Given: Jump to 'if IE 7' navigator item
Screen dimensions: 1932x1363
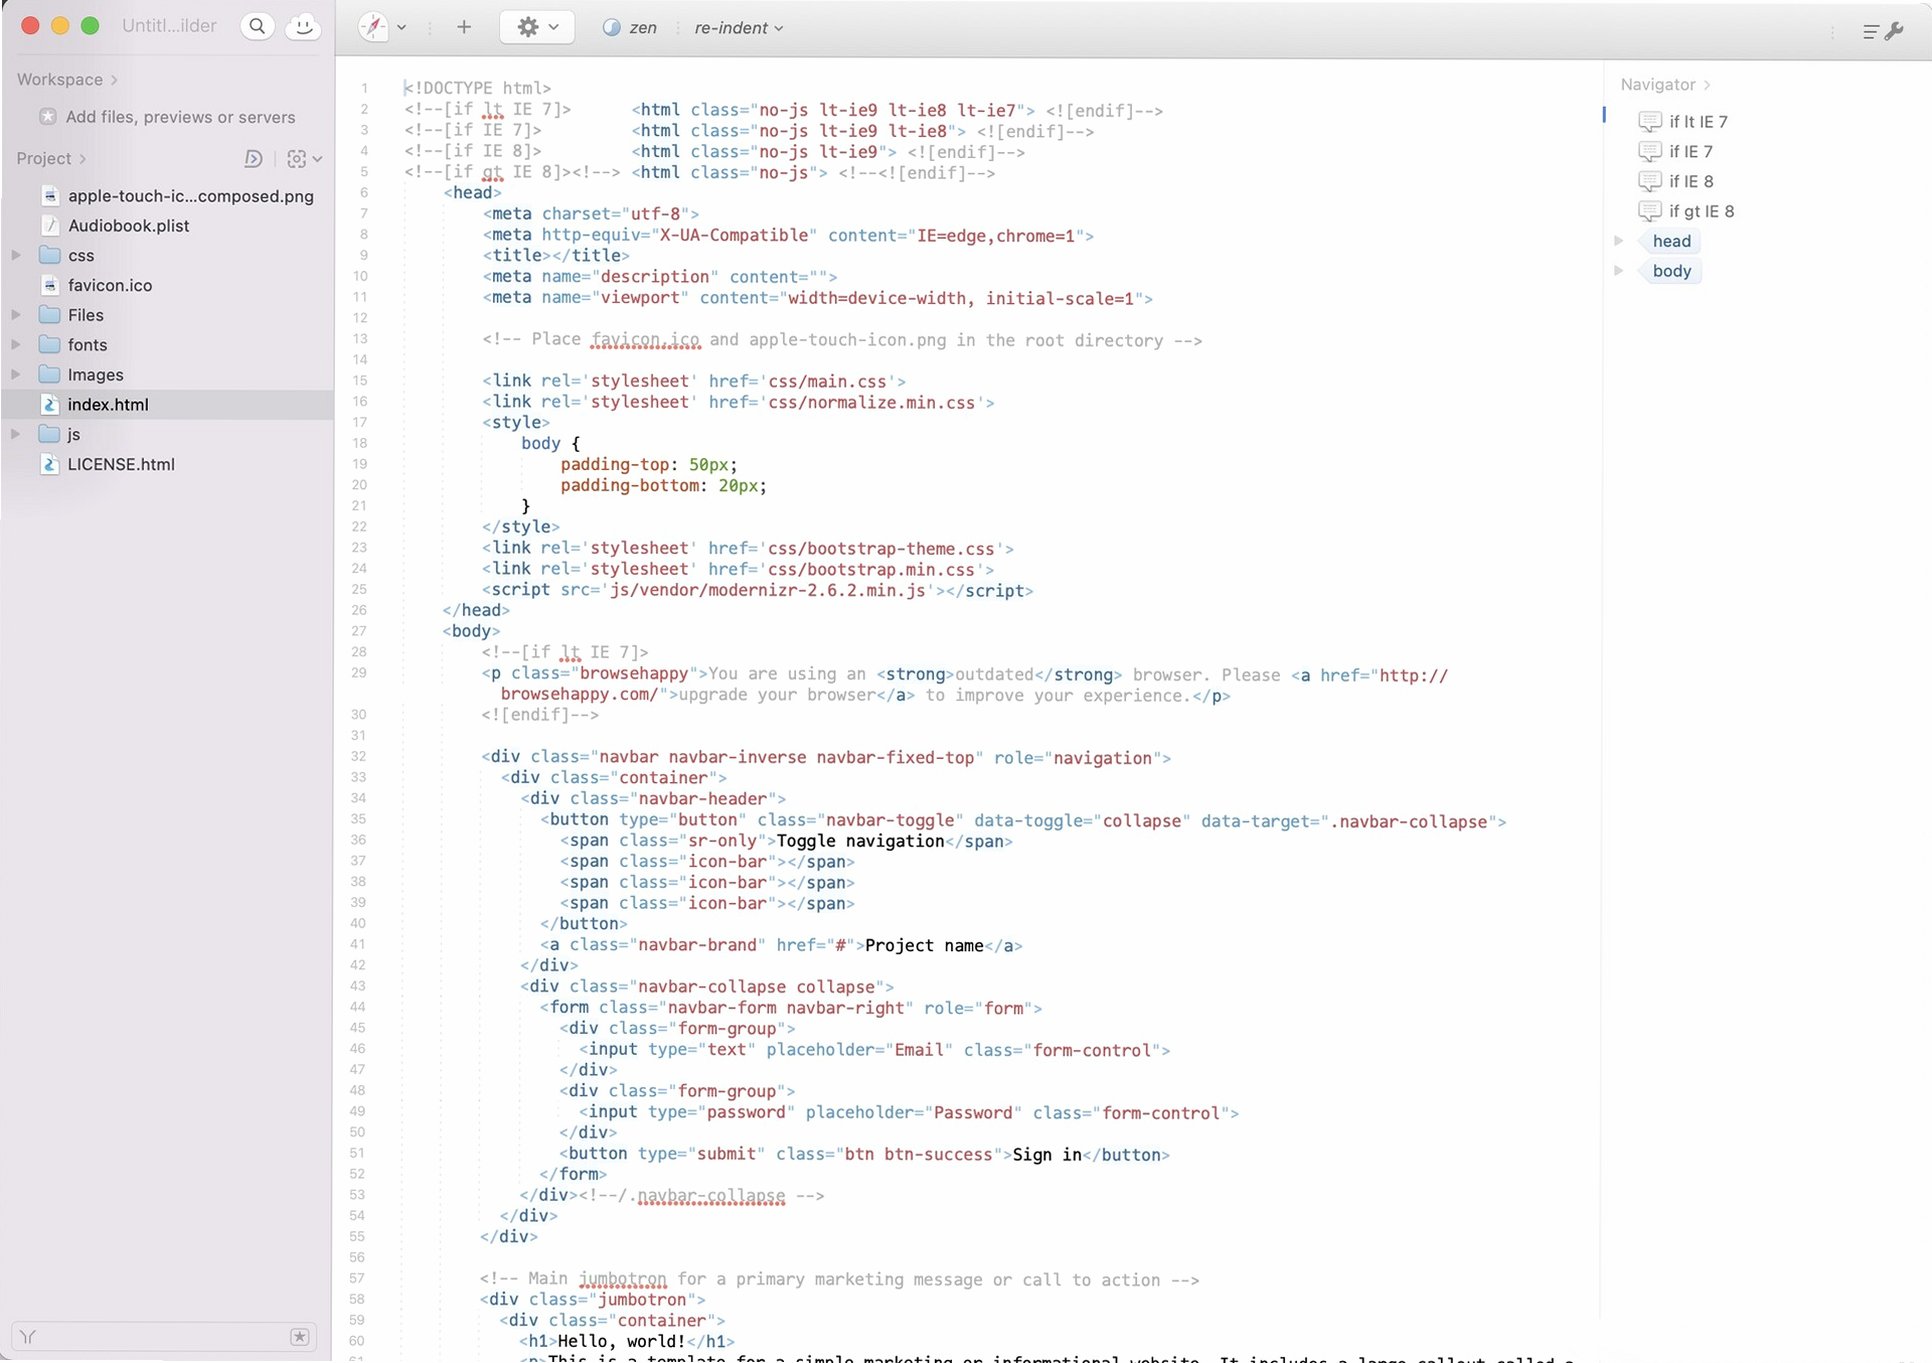Looking at the screenshot, I should point(1690,152).
